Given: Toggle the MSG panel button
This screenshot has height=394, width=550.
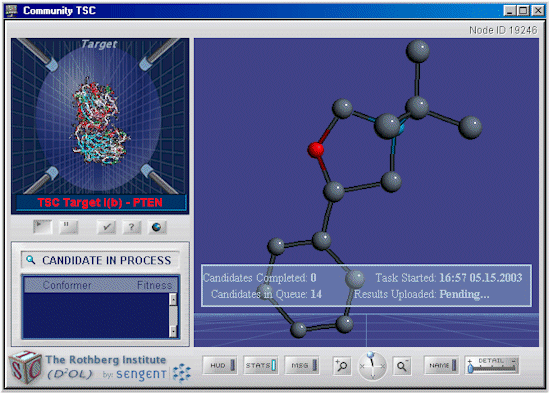Looking at the screenshot, I should pyautogui.click(x=302, y=365).
